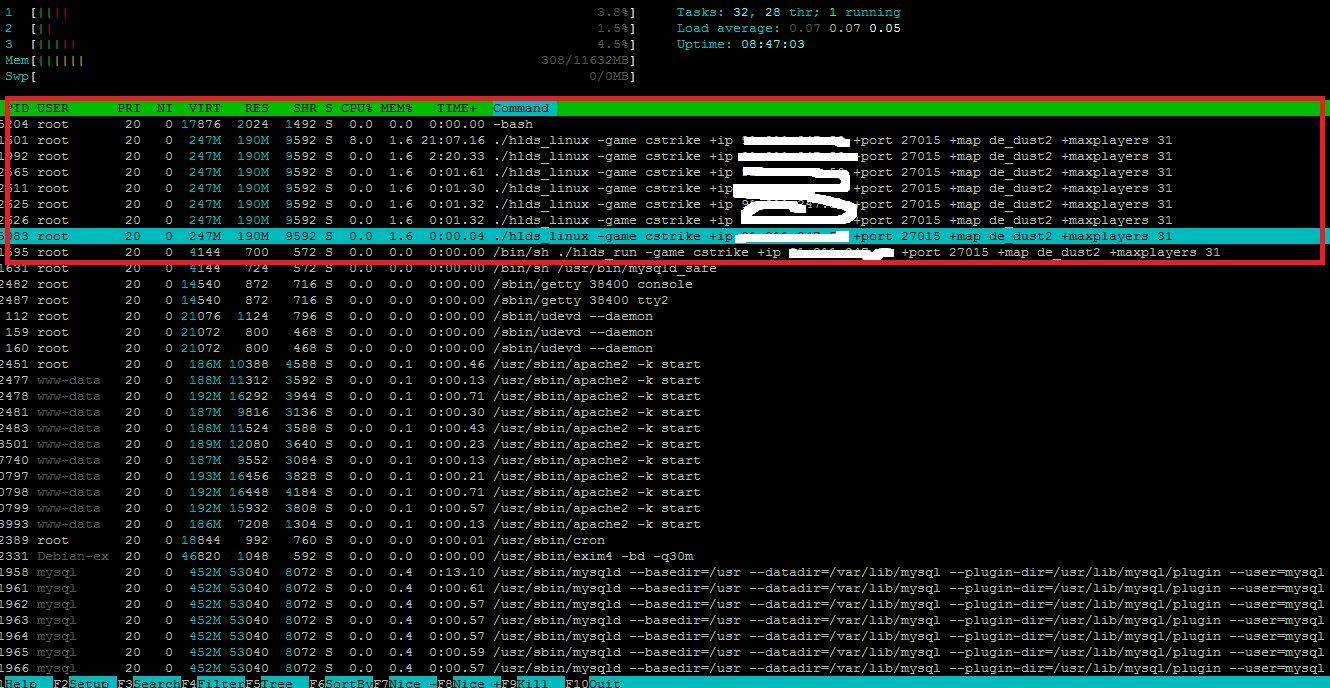Select the apache2 row with RES 16456

click(x=665, y=476)
